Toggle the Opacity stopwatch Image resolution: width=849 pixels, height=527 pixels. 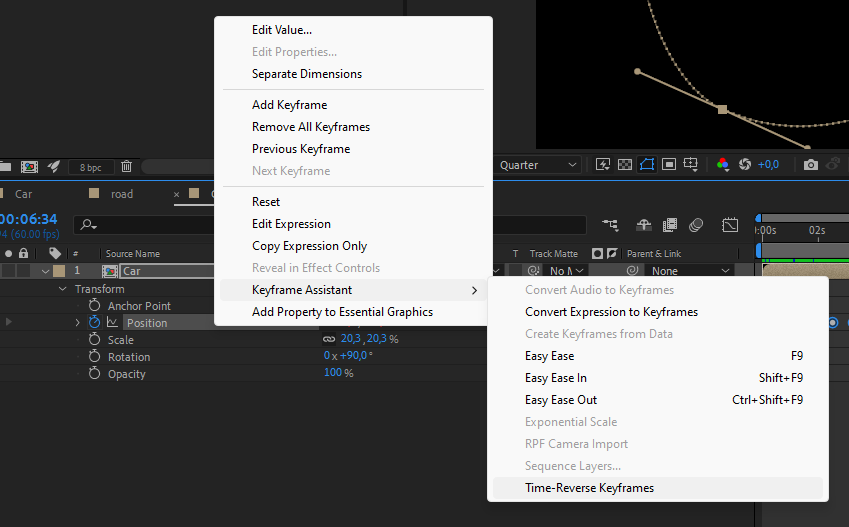point(95,374)
